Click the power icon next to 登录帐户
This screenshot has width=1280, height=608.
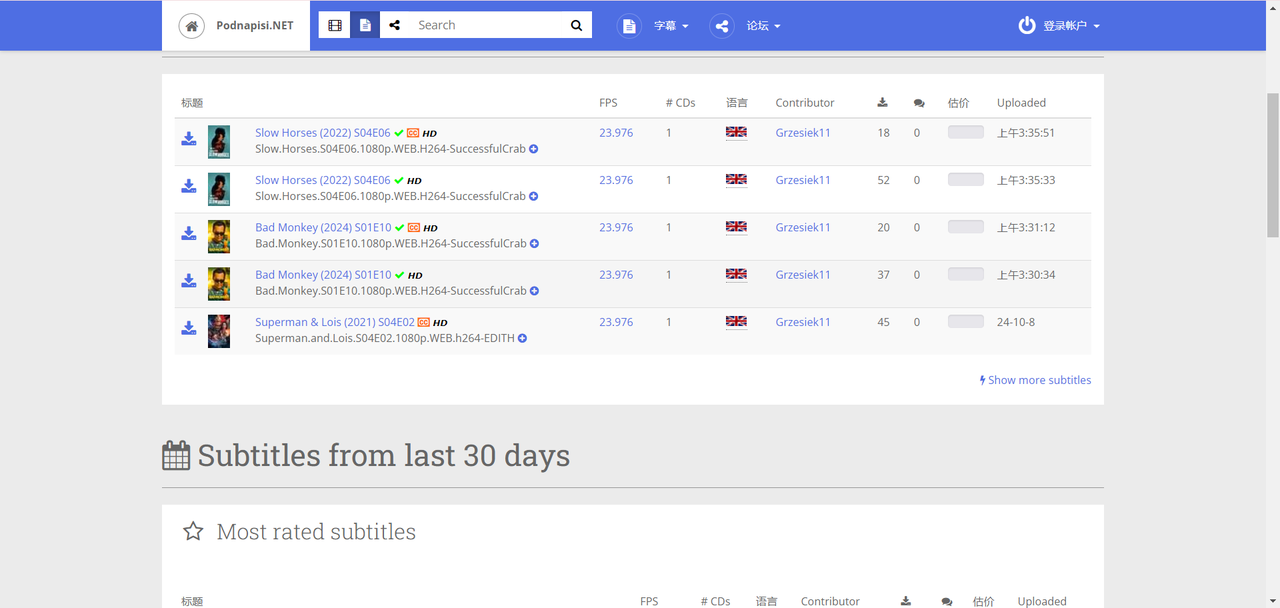(x=1027, y=26)
